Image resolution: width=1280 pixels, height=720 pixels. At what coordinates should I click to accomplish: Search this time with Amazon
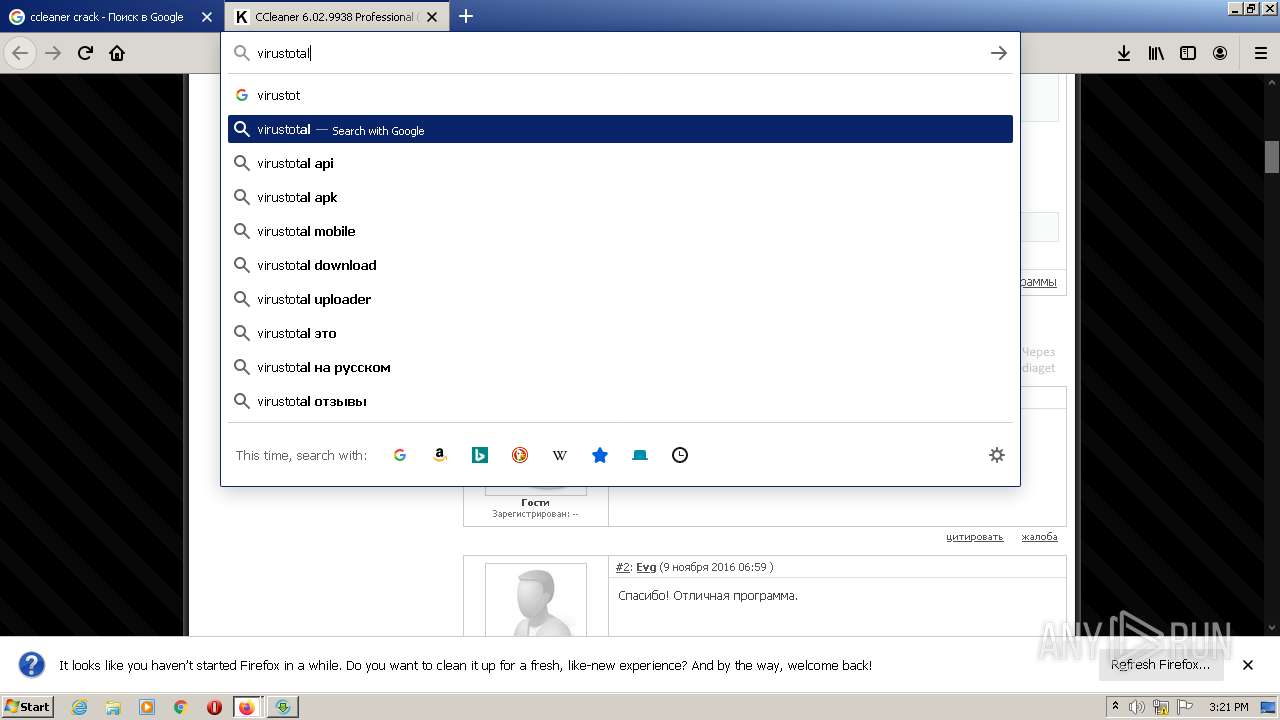(440, 455)
